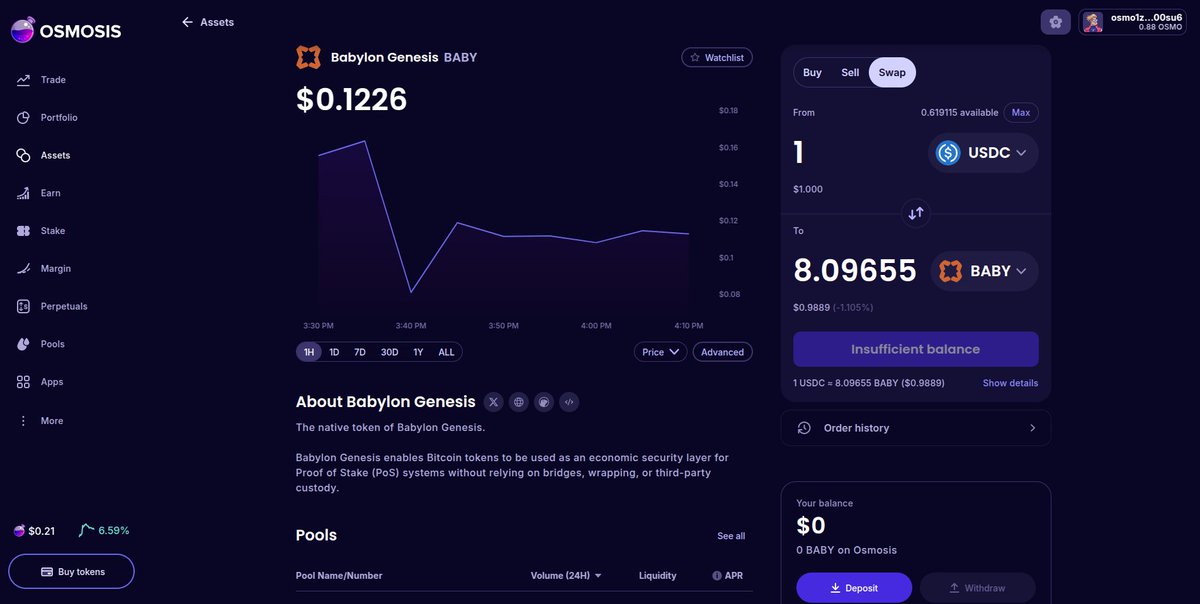
Task: Click the Babylon Genesis token logo
Action: [x=308, y=57]
